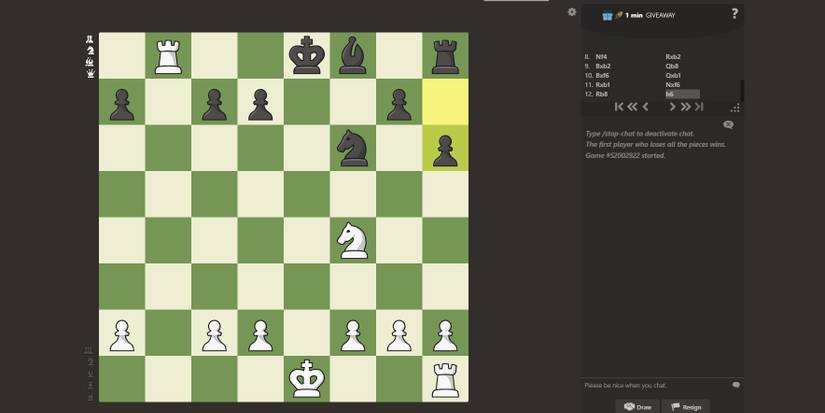Select move 'Qb8' in move list

[x=672, y=66]
